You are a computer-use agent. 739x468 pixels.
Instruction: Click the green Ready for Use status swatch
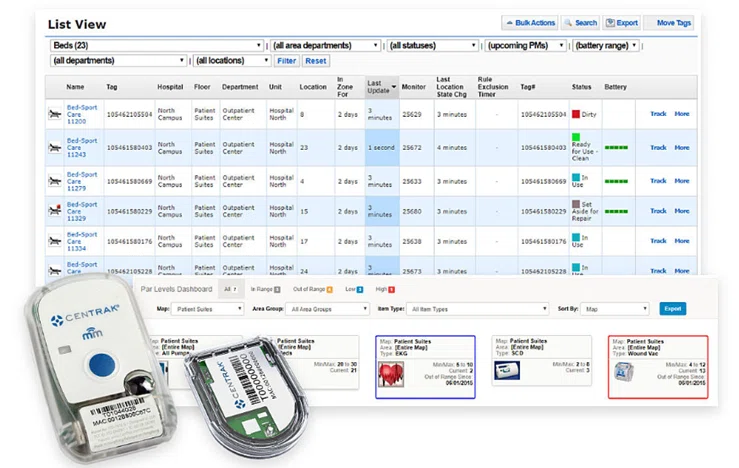click(575, 137)
